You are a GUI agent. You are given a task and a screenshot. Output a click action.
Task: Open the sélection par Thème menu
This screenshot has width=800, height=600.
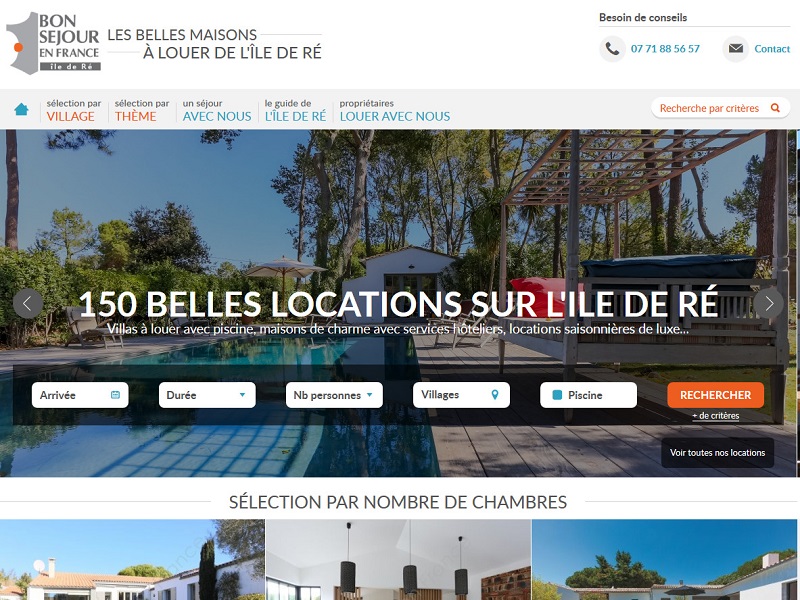click(x=141, y=110)
